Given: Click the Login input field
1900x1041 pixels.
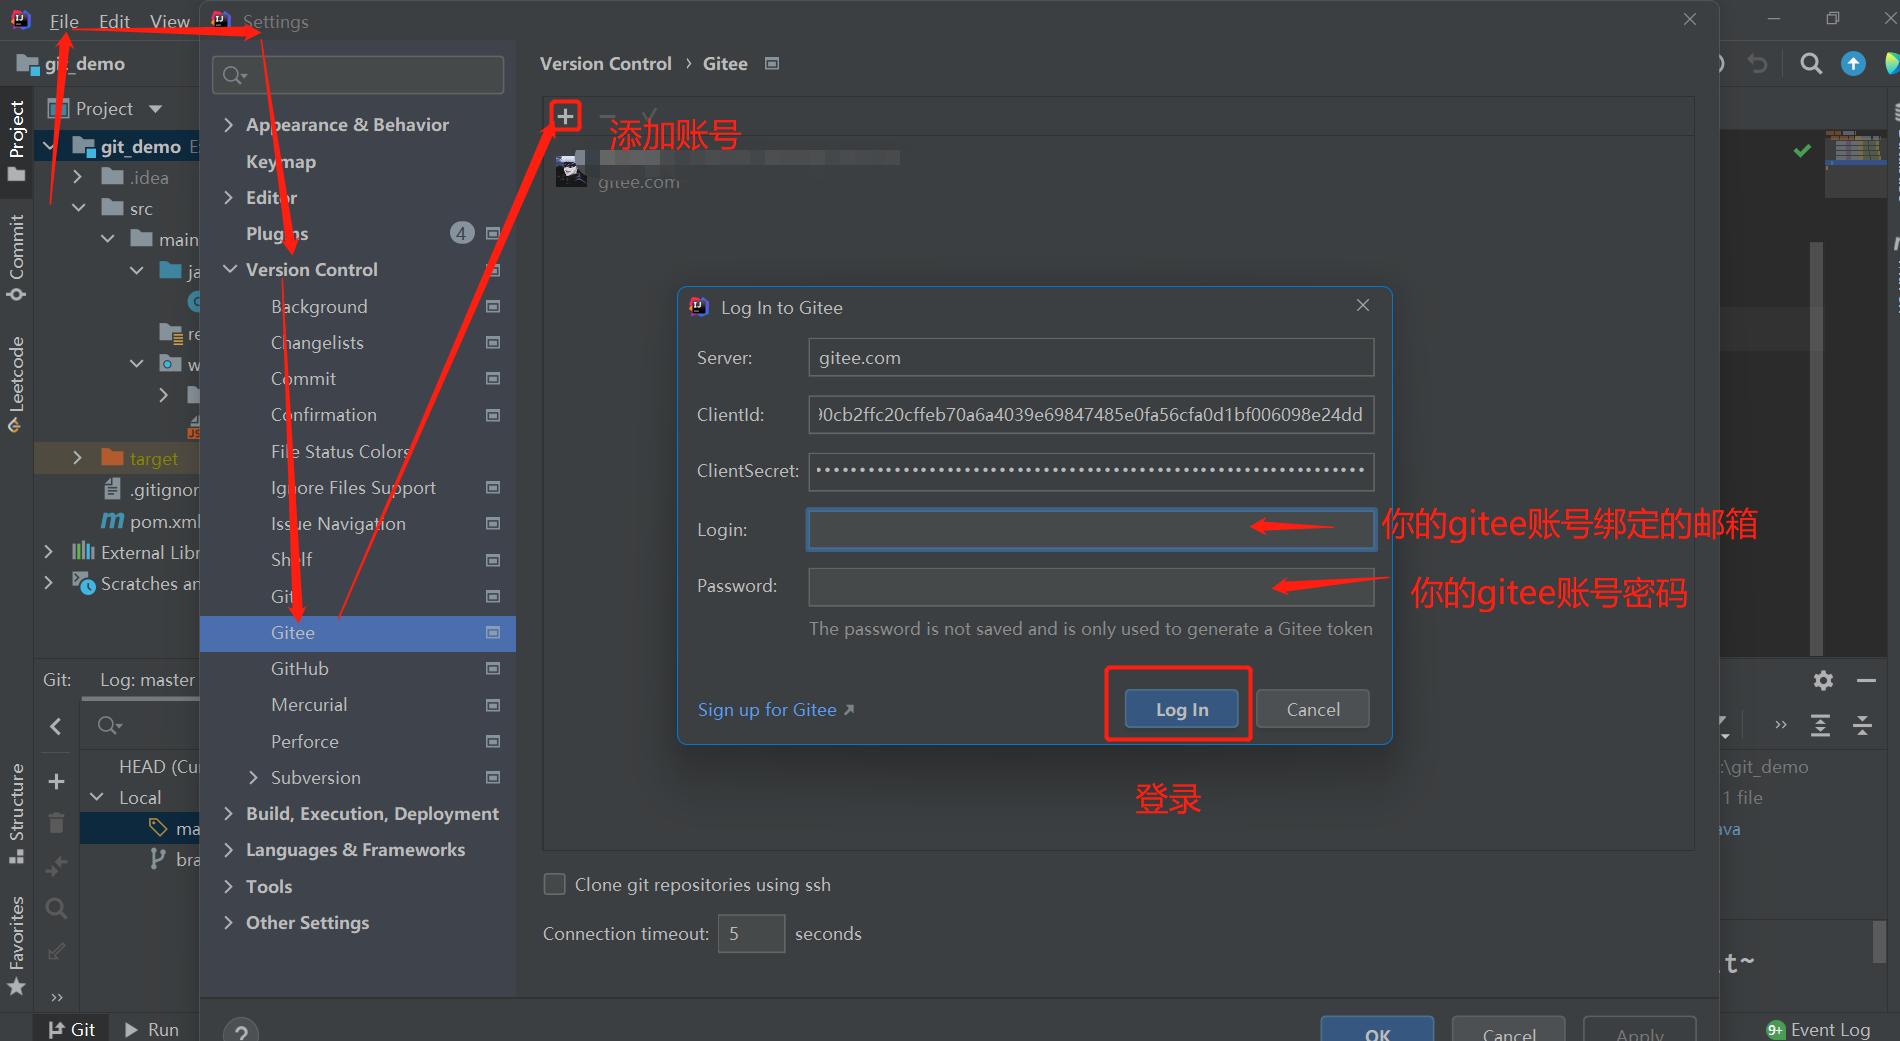Looking at the screenshot, I should click(x=1091, y=529).
